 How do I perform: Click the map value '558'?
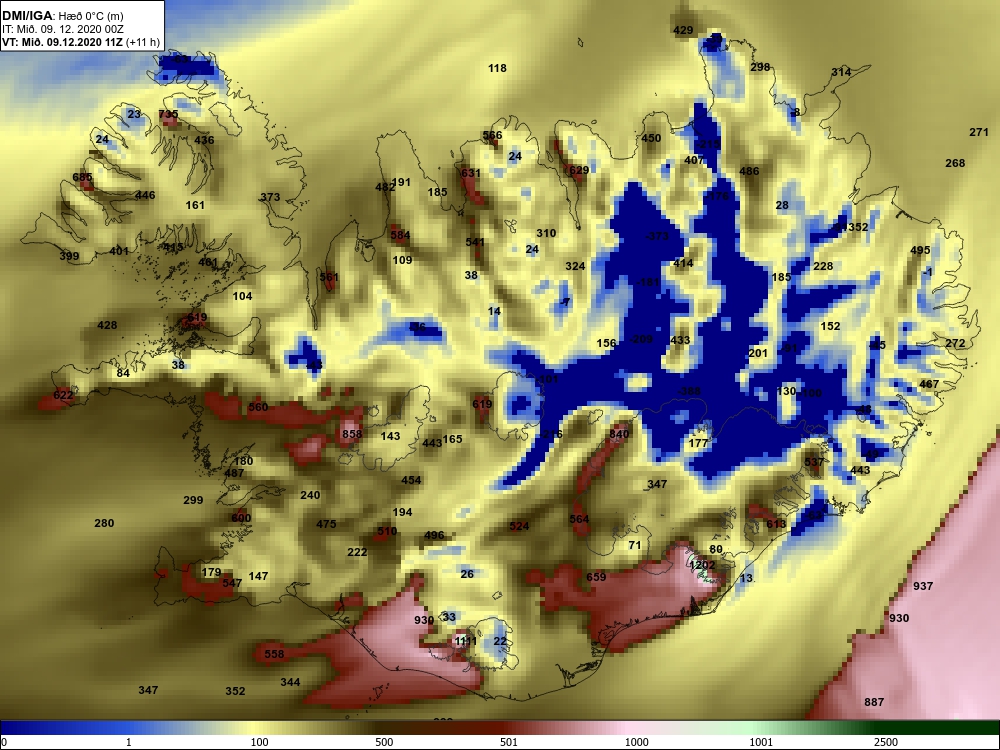[274, 654]
